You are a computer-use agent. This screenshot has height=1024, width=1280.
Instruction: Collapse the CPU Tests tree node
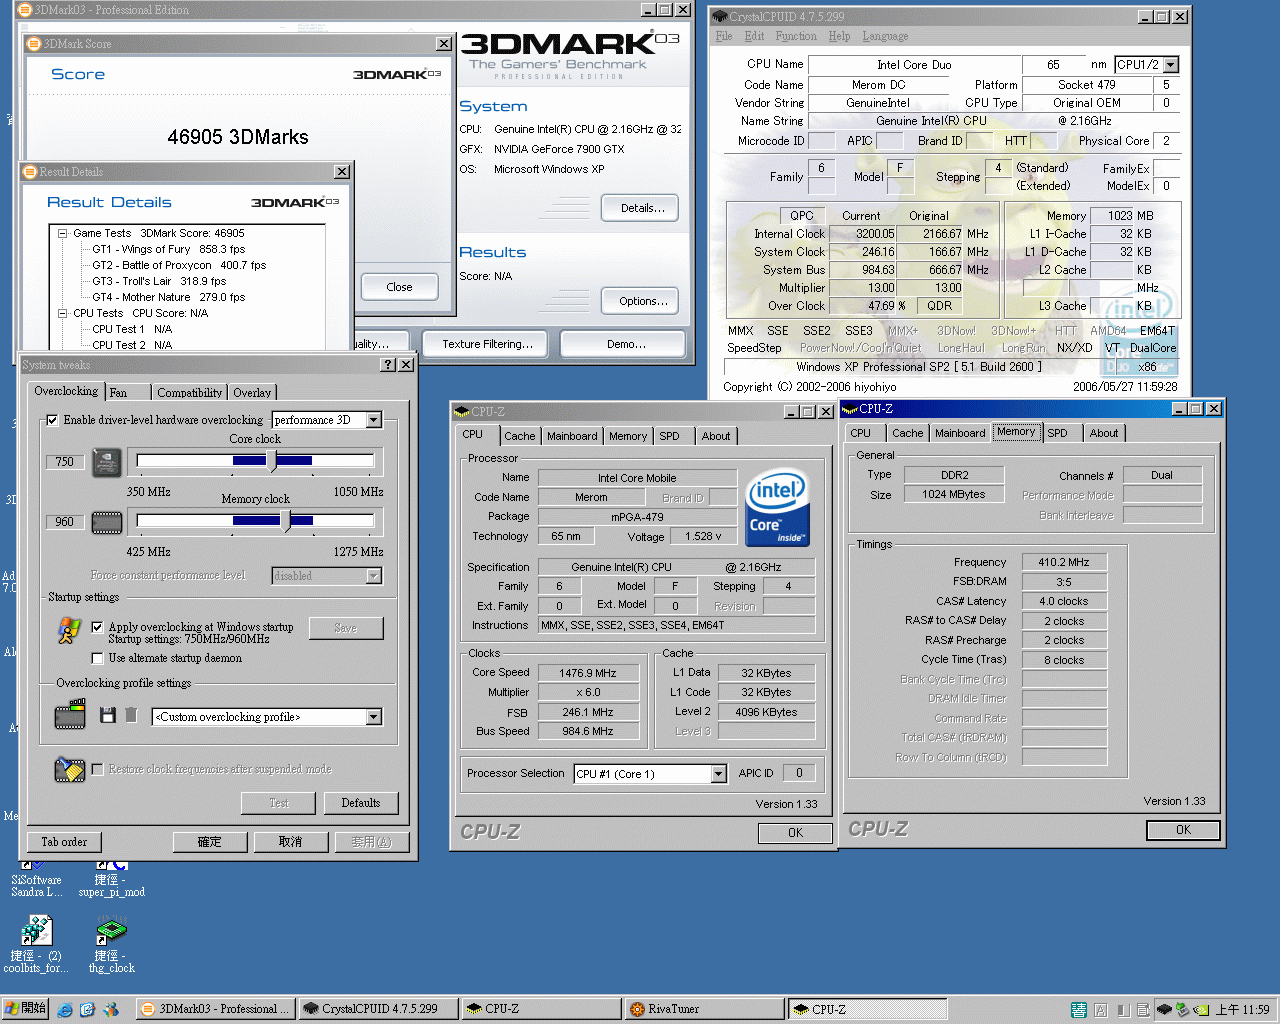point(62,313)
